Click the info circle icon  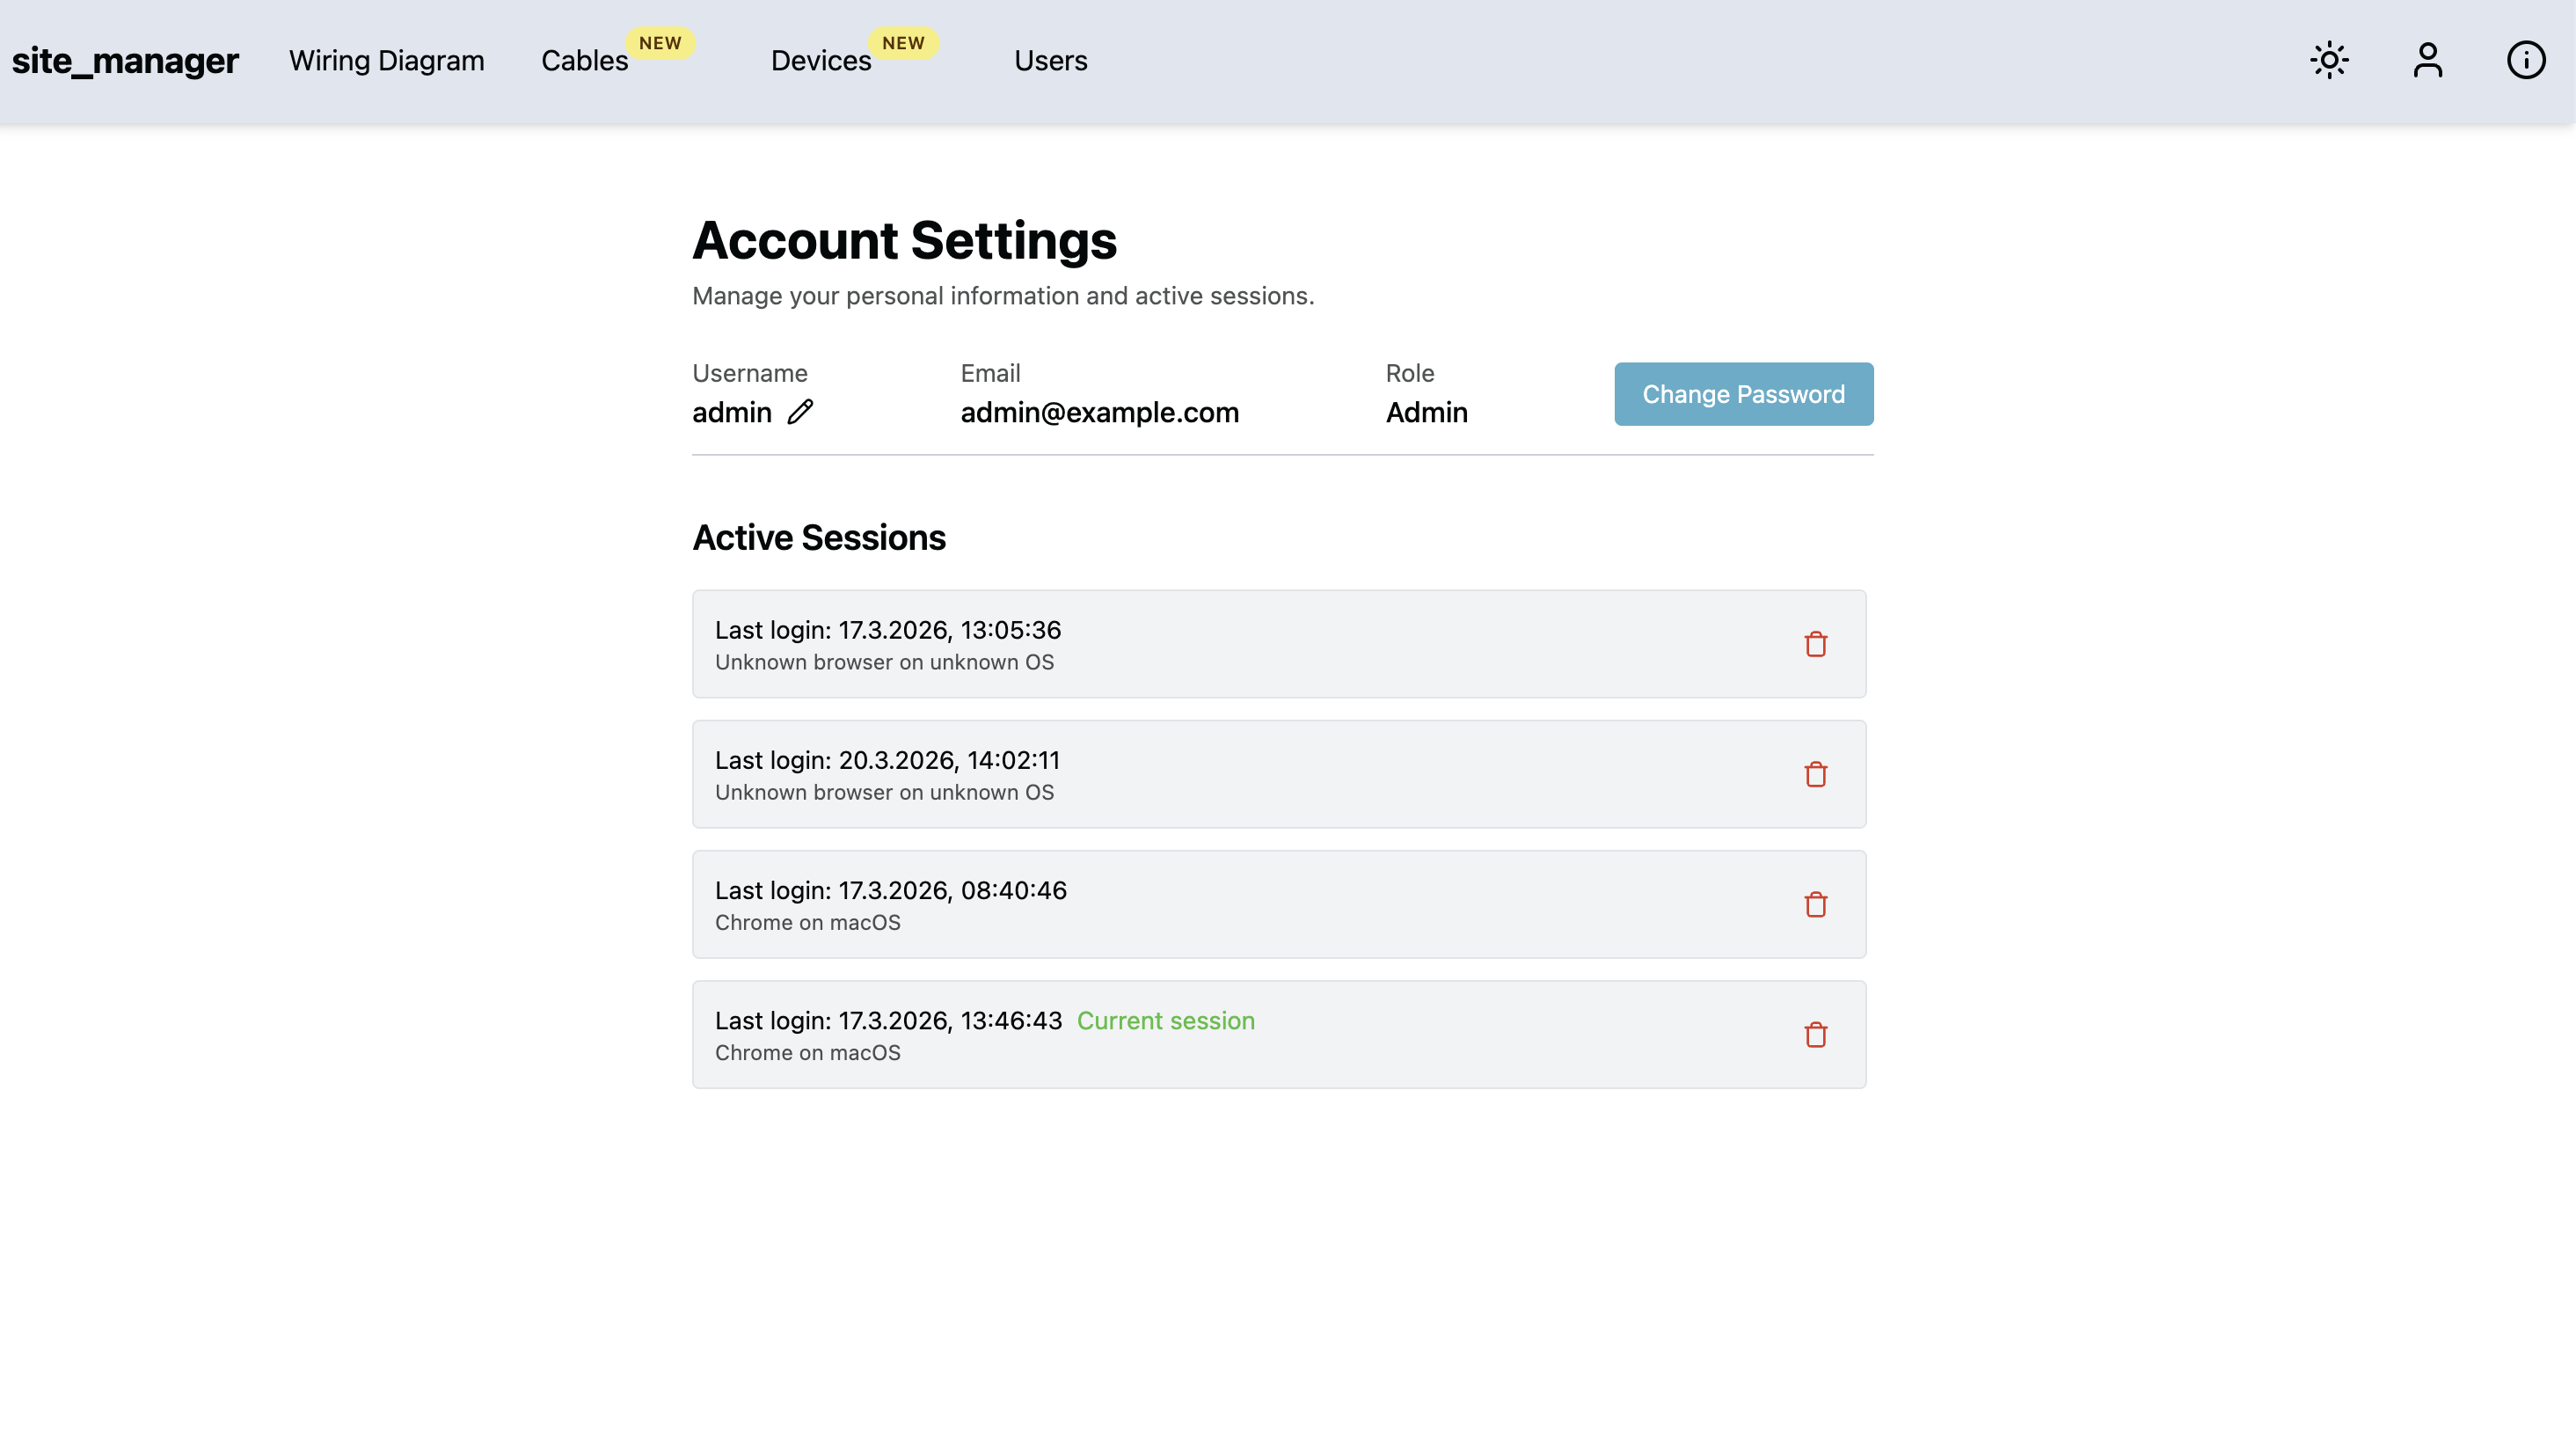[x=2525, y=60]
